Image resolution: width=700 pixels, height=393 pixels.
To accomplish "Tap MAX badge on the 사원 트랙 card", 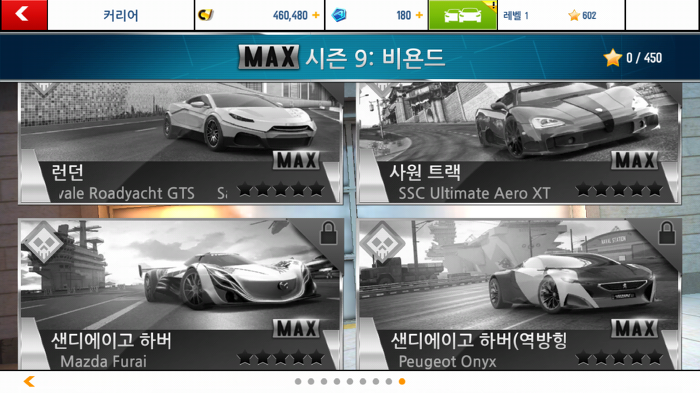I will point(634,160).
